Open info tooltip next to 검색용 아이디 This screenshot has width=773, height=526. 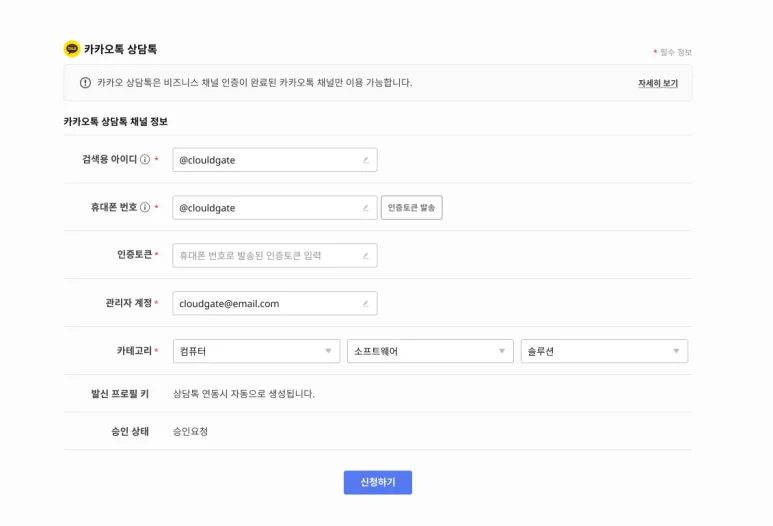(145, 159)
